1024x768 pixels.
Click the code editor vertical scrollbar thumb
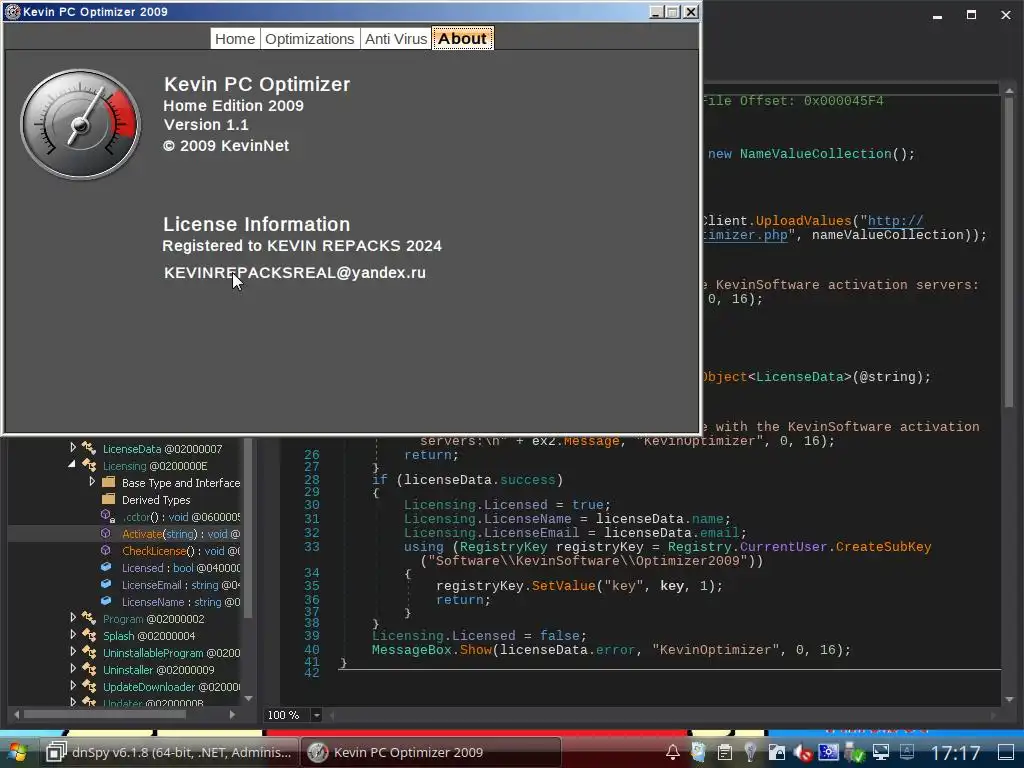pyautogui.click(x=1009, y=251)
